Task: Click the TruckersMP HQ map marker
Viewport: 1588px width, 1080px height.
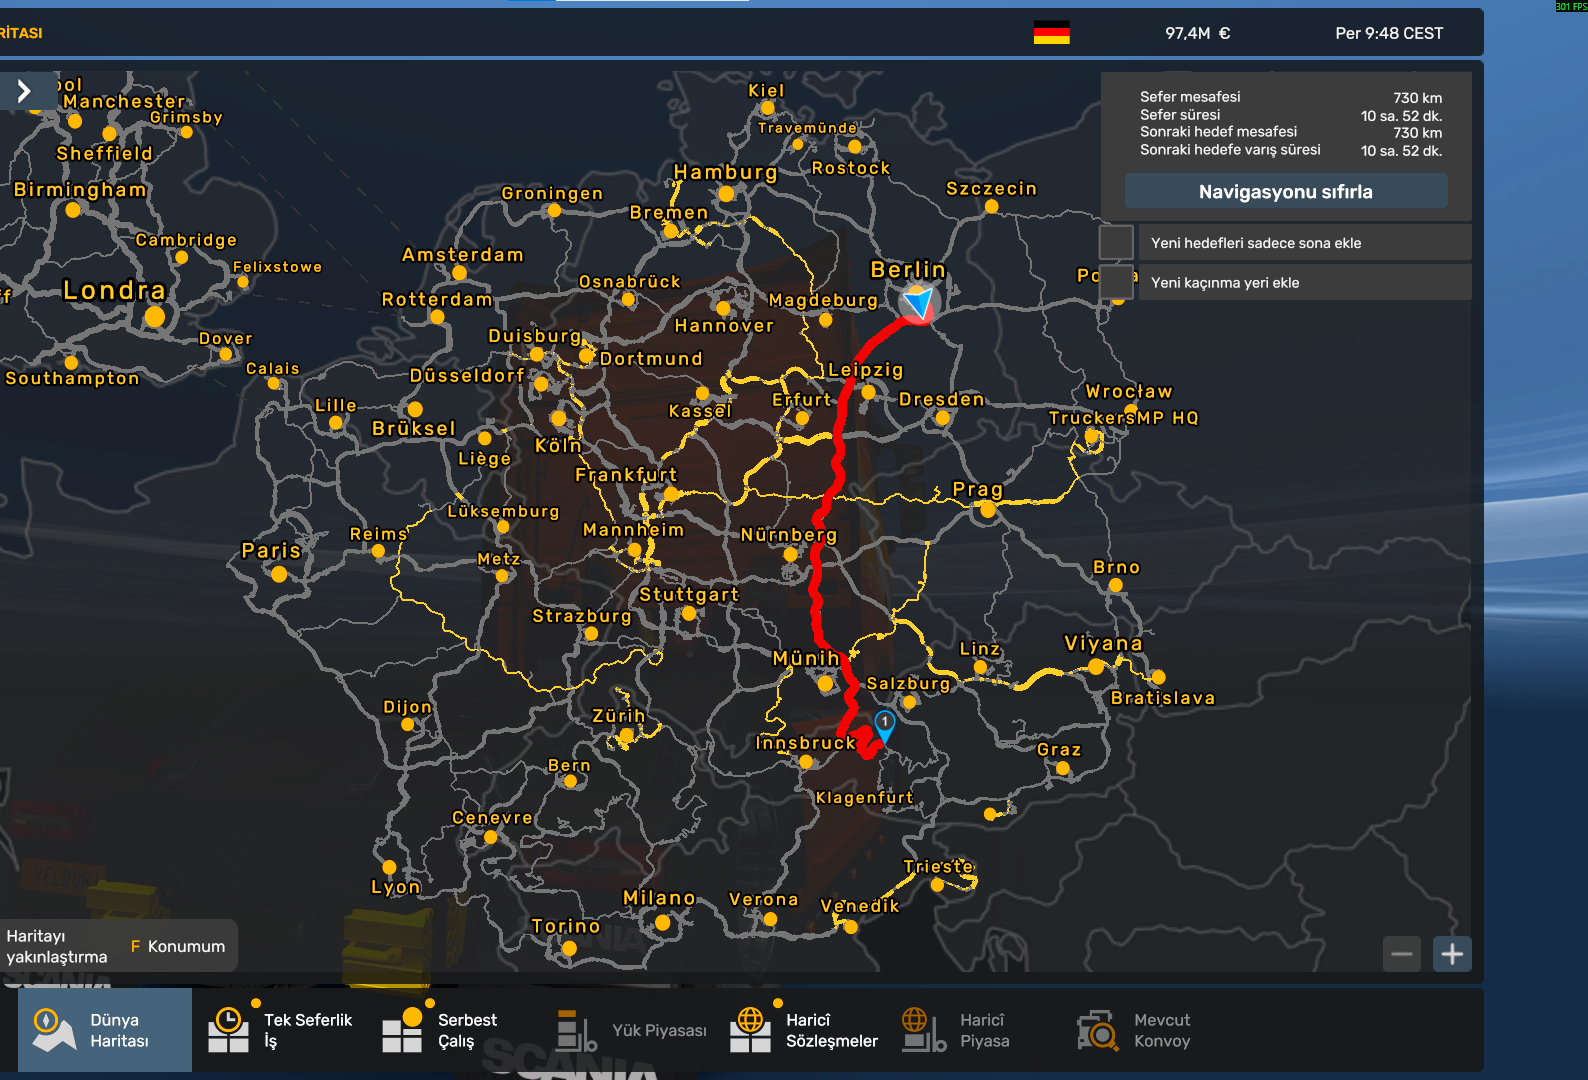Action: tap(1093, 437)
